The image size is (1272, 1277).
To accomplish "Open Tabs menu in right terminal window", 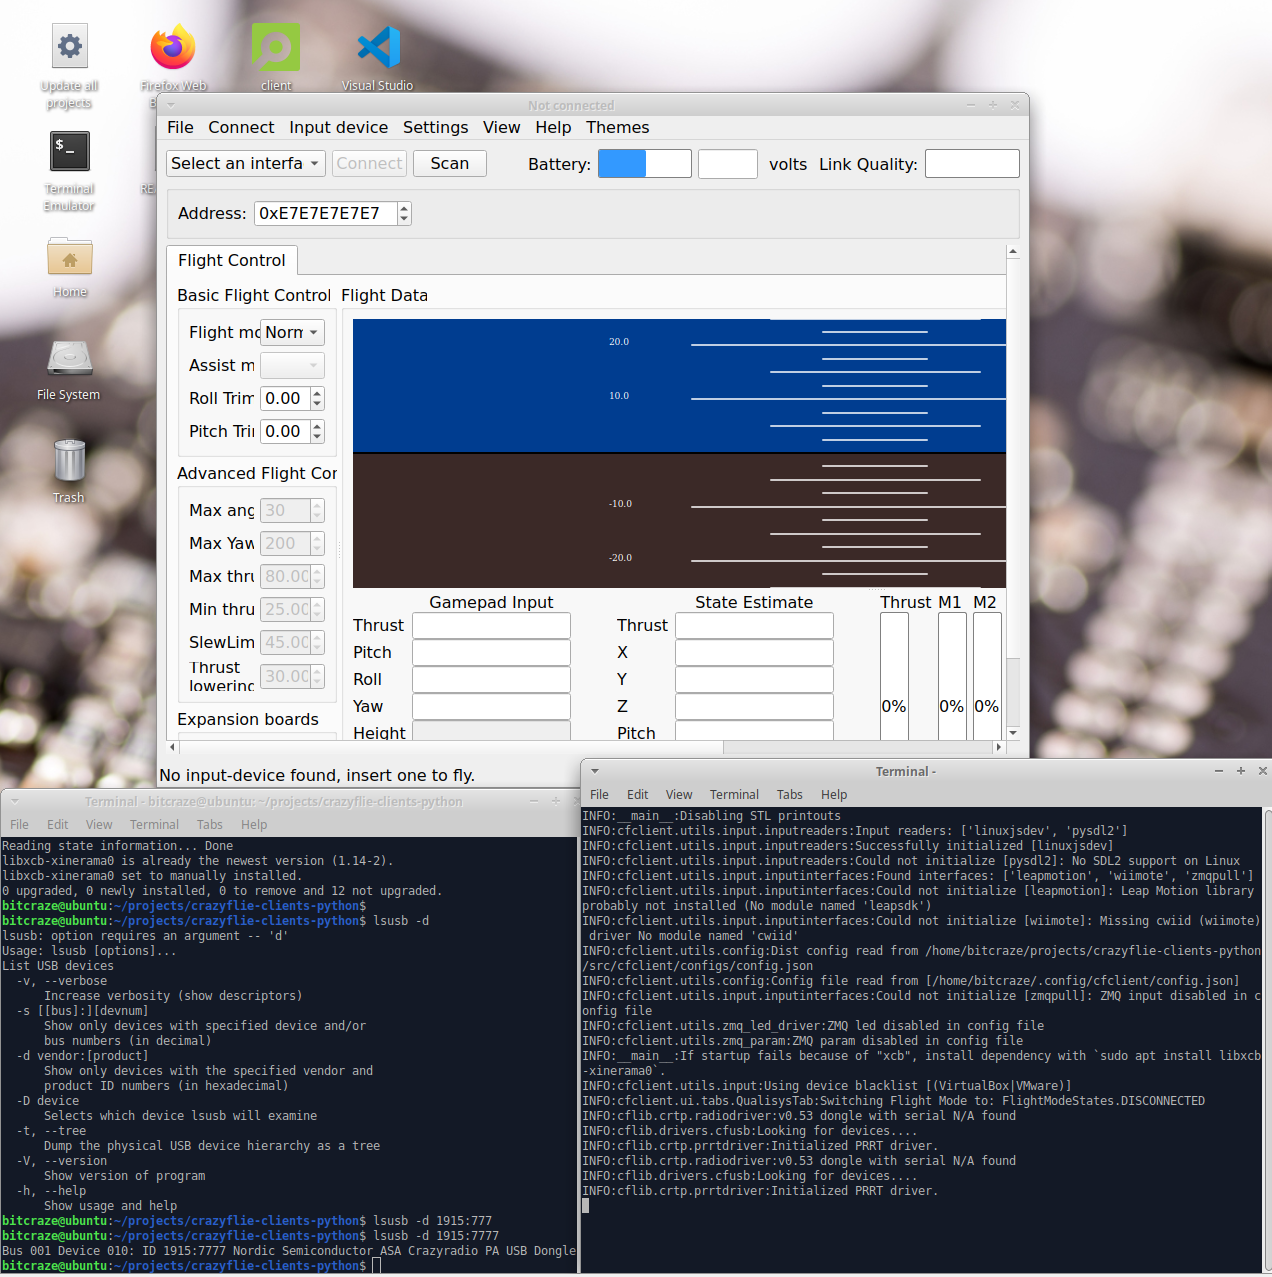I will click(789, 795).
